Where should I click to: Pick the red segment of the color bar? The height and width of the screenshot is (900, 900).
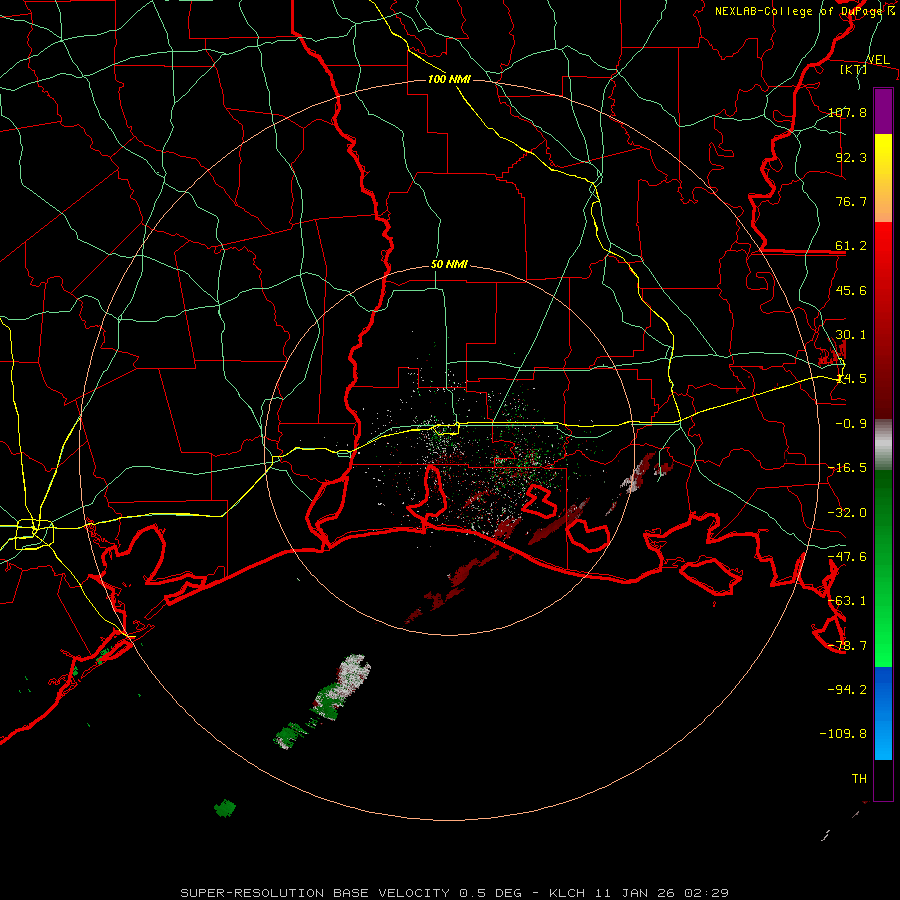[883, 320]
